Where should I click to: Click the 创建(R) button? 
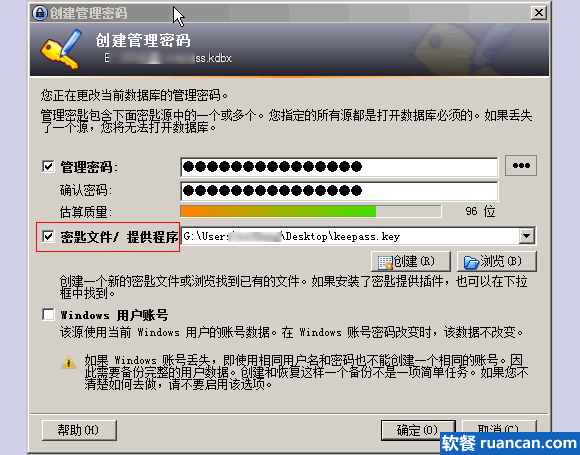tap(411, 262)
